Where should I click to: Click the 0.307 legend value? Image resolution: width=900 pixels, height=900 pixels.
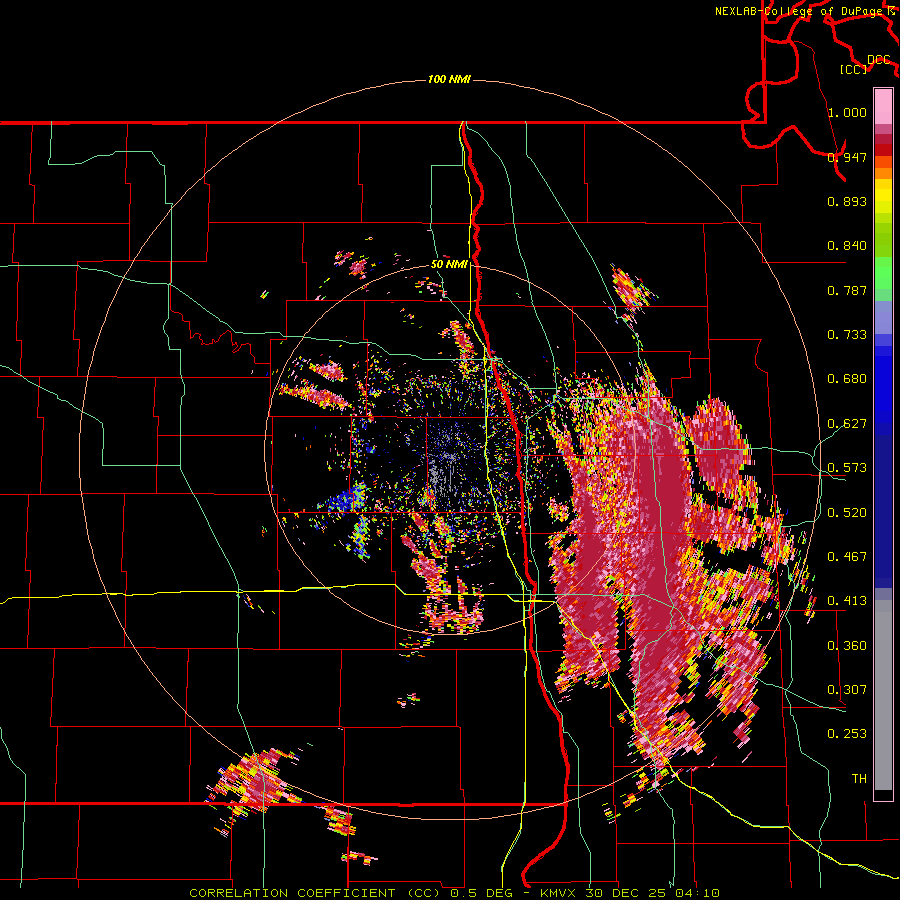point(847,689)
